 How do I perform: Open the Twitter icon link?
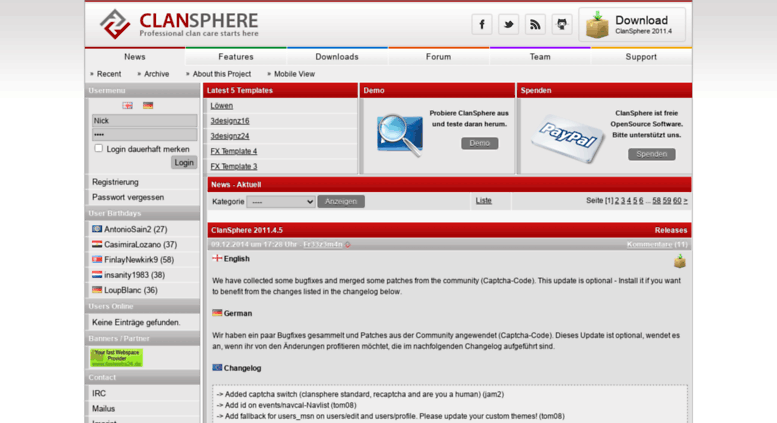[508, 24]
